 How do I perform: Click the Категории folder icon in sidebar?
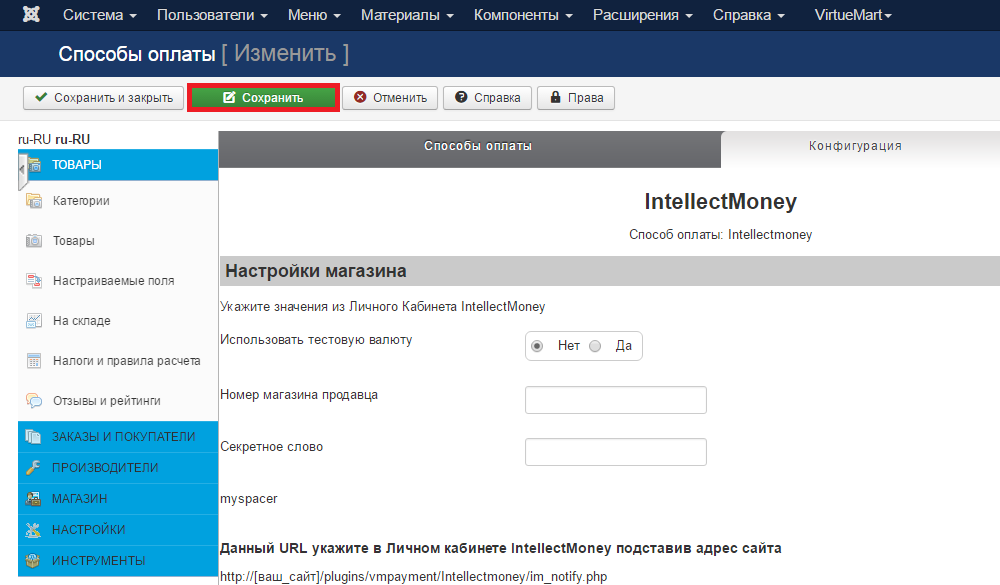pyautogui.click(x=34, y=201)
